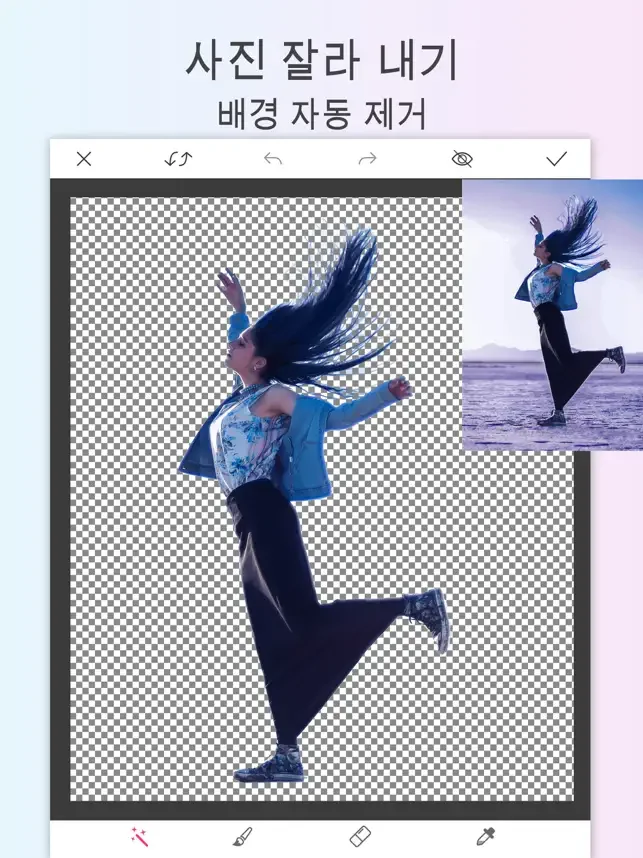Tap the '배경 자동 제거' subtitle
This screenshot has width=643, height=858.
click(x=321, y=114)
